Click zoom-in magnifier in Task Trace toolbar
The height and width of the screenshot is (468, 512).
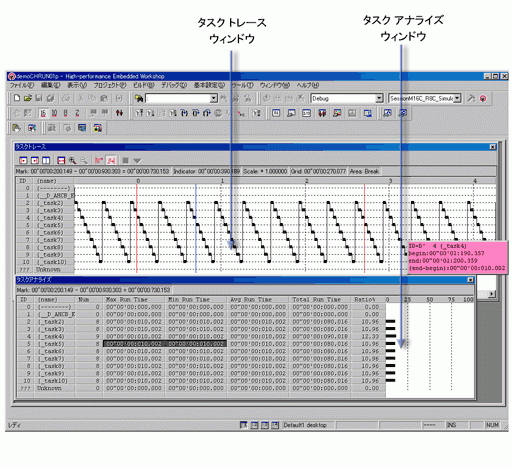72,161
